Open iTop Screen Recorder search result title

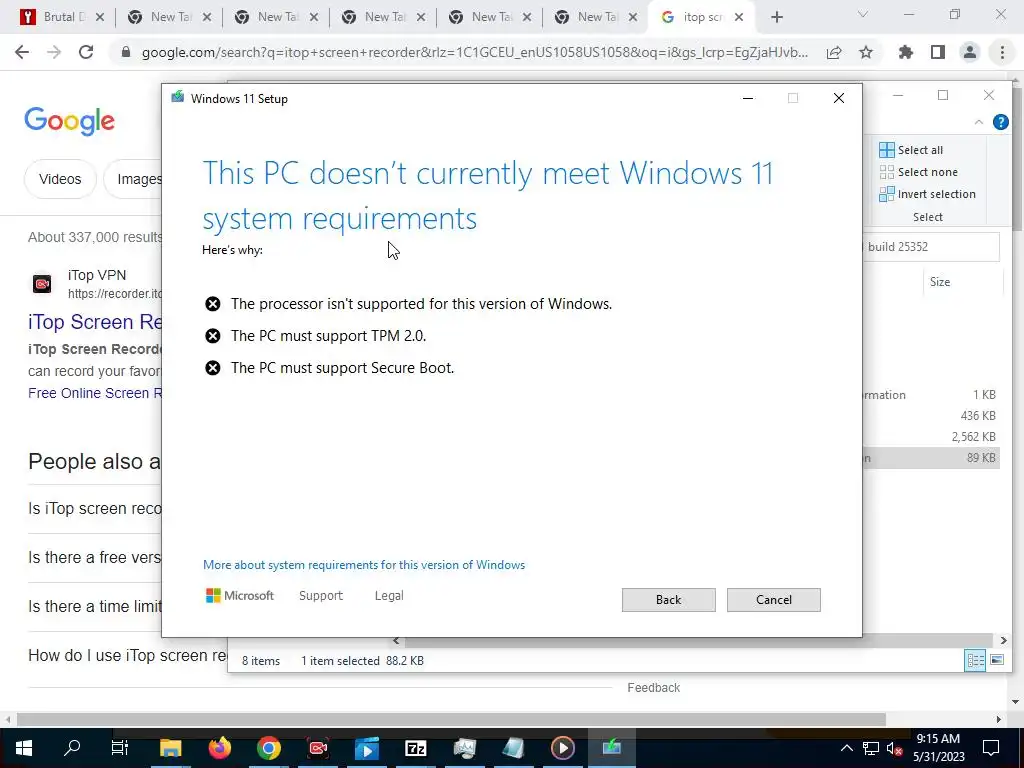pos(95,322)
